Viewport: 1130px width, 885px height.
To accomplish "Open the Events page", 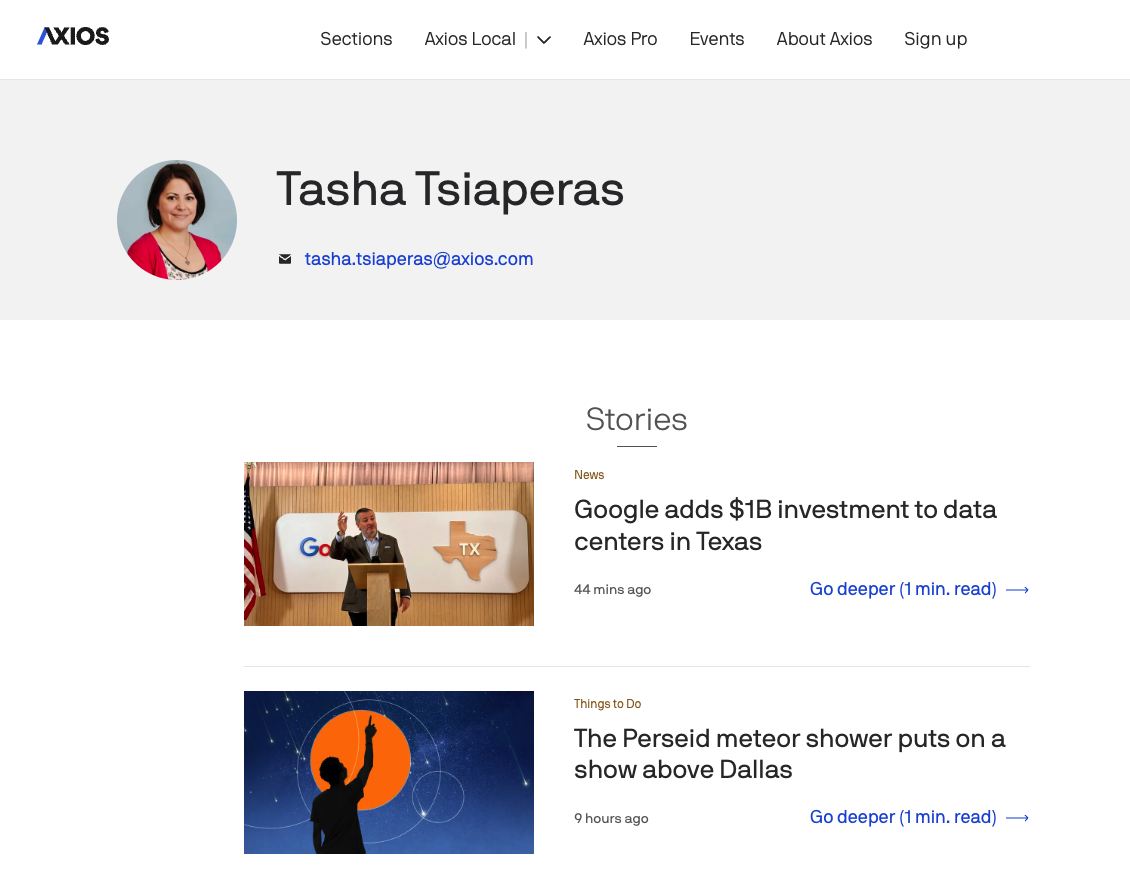I will (x=716, y=39).
